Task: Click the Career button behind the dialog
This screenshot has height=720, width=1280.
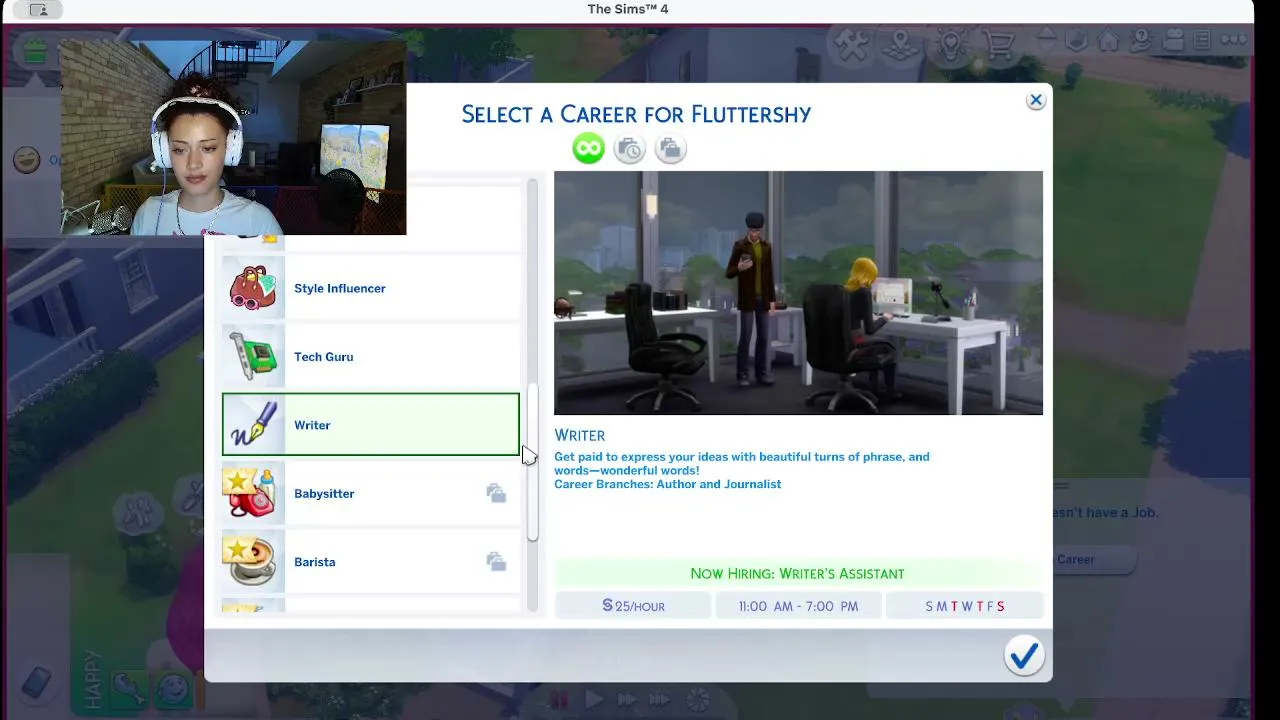Action: 1092,560
